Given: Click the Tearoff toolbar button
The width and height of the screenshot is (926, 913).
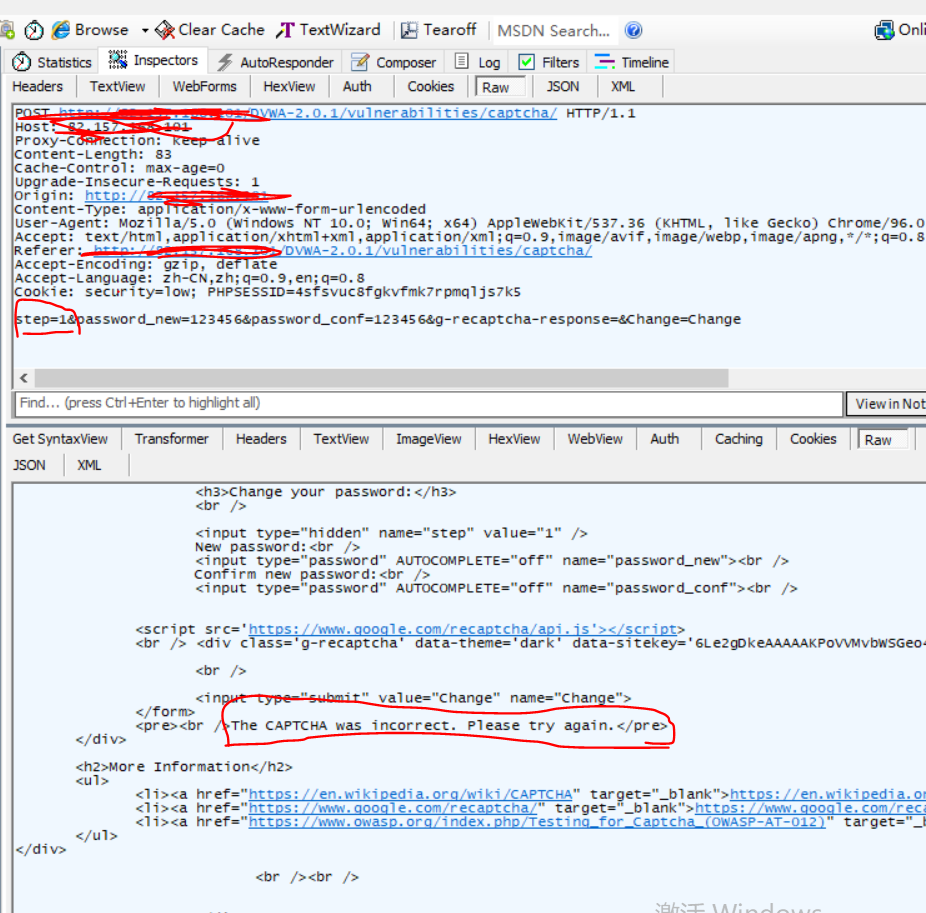Looking at the screenshot, I should [x=438, y=30].
